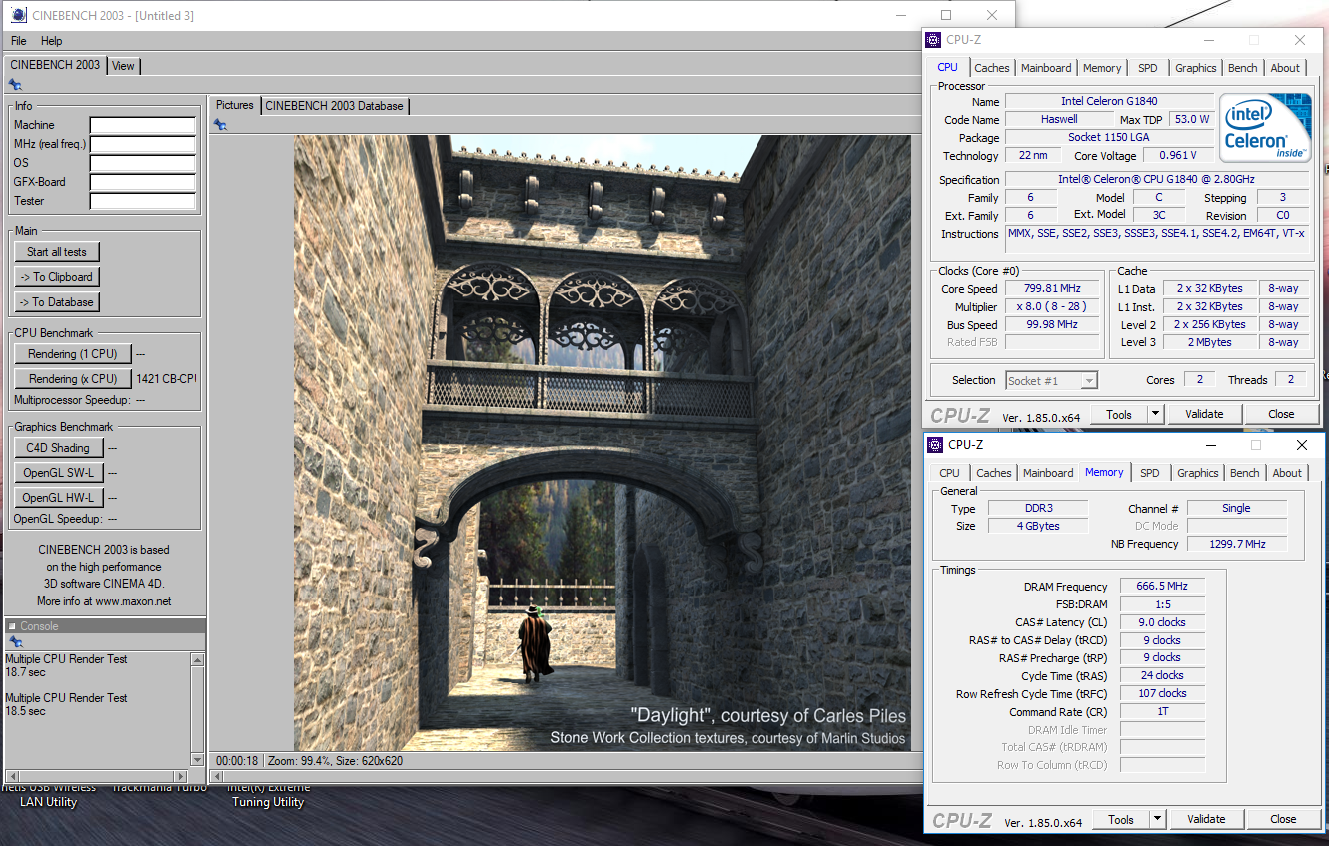Image resolution: width=1329 pixels, height=846 pixels.
Task: Click the pin icon under CINEBENCH 2003 tab
Action: click(x=15, y=85)
